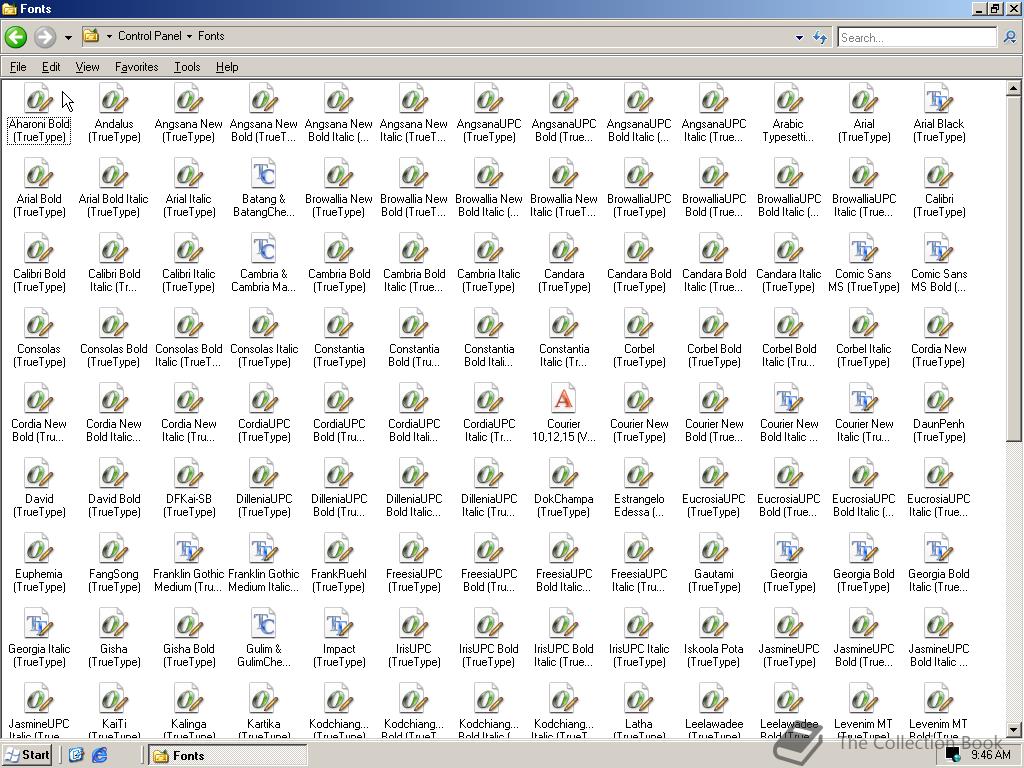Select the Andalus font icon
This screenshot has height=768, width=1024.
pos(114,100)
